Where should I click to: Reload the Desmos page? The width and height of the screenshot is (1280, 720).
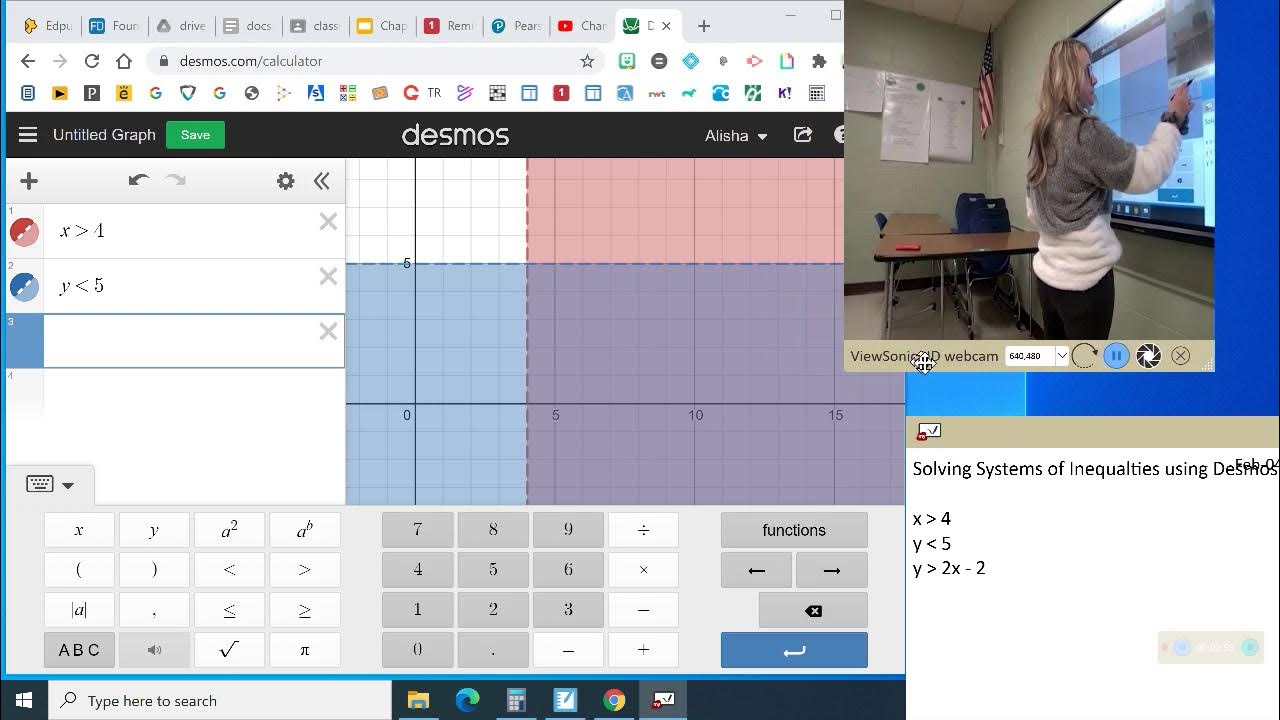point(92,61)
